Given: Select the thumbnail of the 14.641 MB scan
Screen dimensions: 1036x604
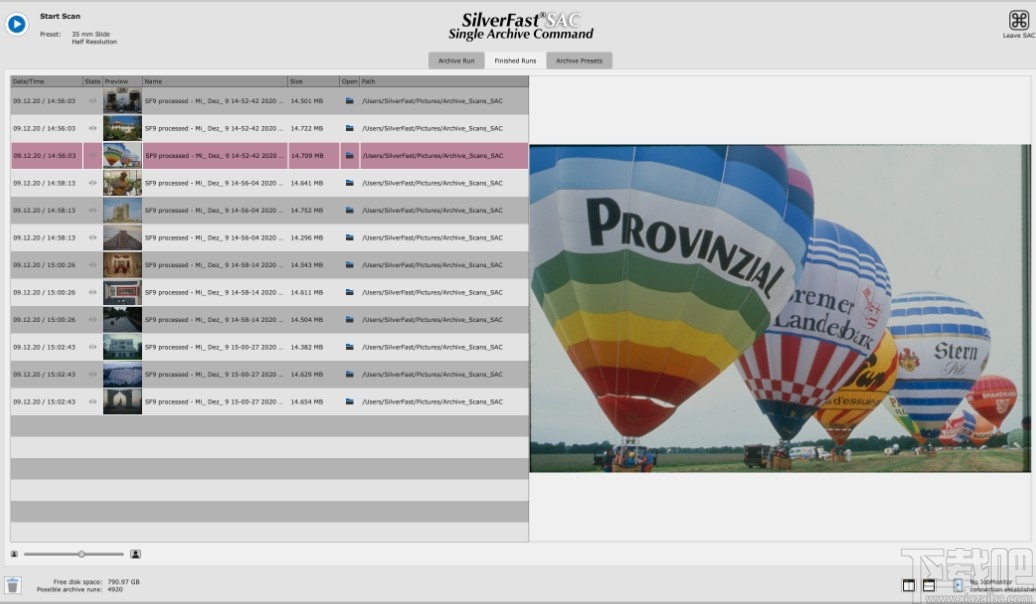Looking at the screenshot, I should (122, 183).
